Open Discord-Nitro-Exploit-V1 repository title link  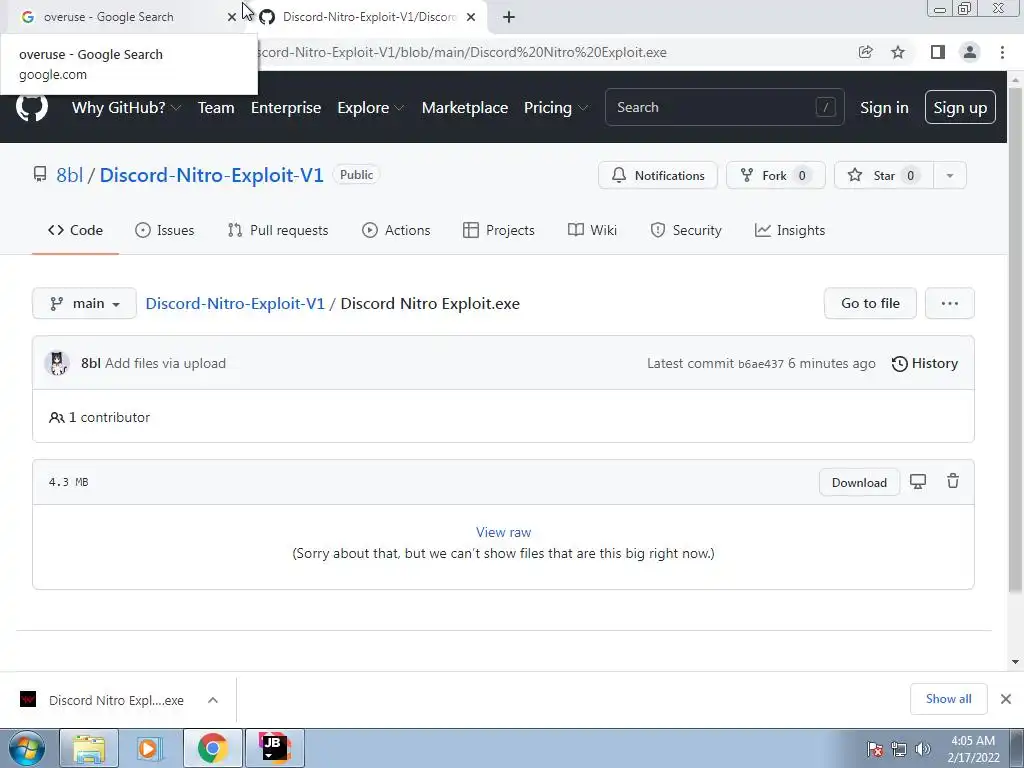point(212,175)
